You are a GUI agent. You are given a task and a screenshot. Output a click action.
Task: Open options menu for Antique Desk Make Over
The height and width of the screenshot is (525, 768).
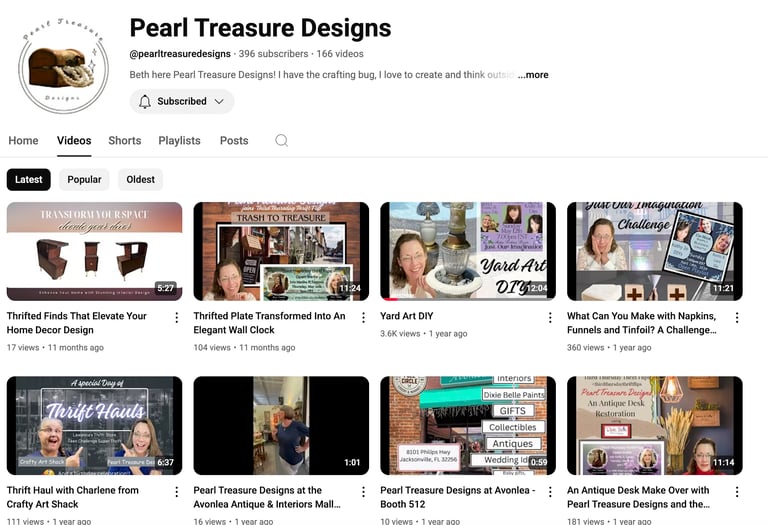[x=737, y=492]
